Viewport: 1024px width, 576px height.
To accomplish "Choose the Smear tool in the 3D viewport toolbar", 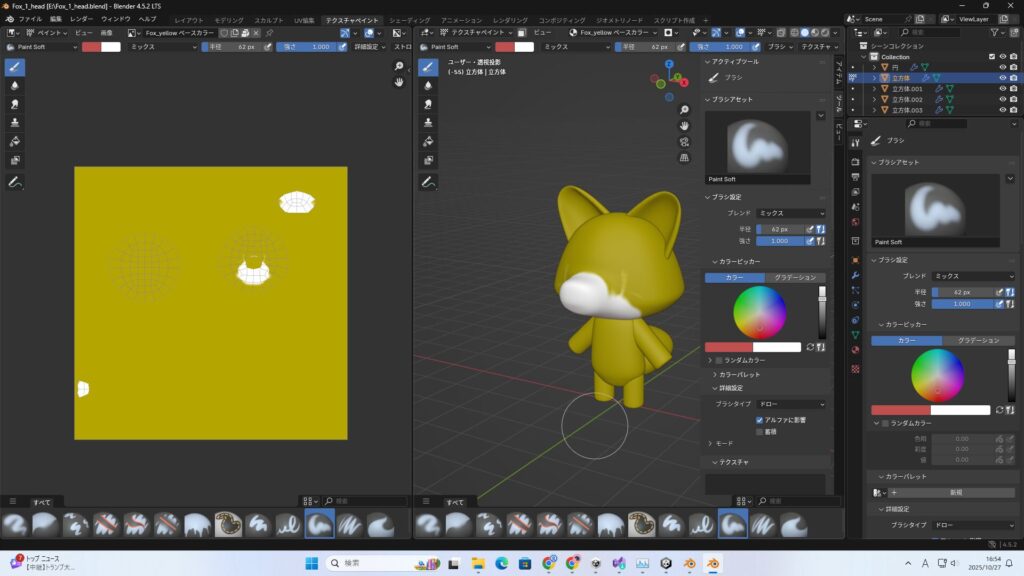I will click(428, 103).
